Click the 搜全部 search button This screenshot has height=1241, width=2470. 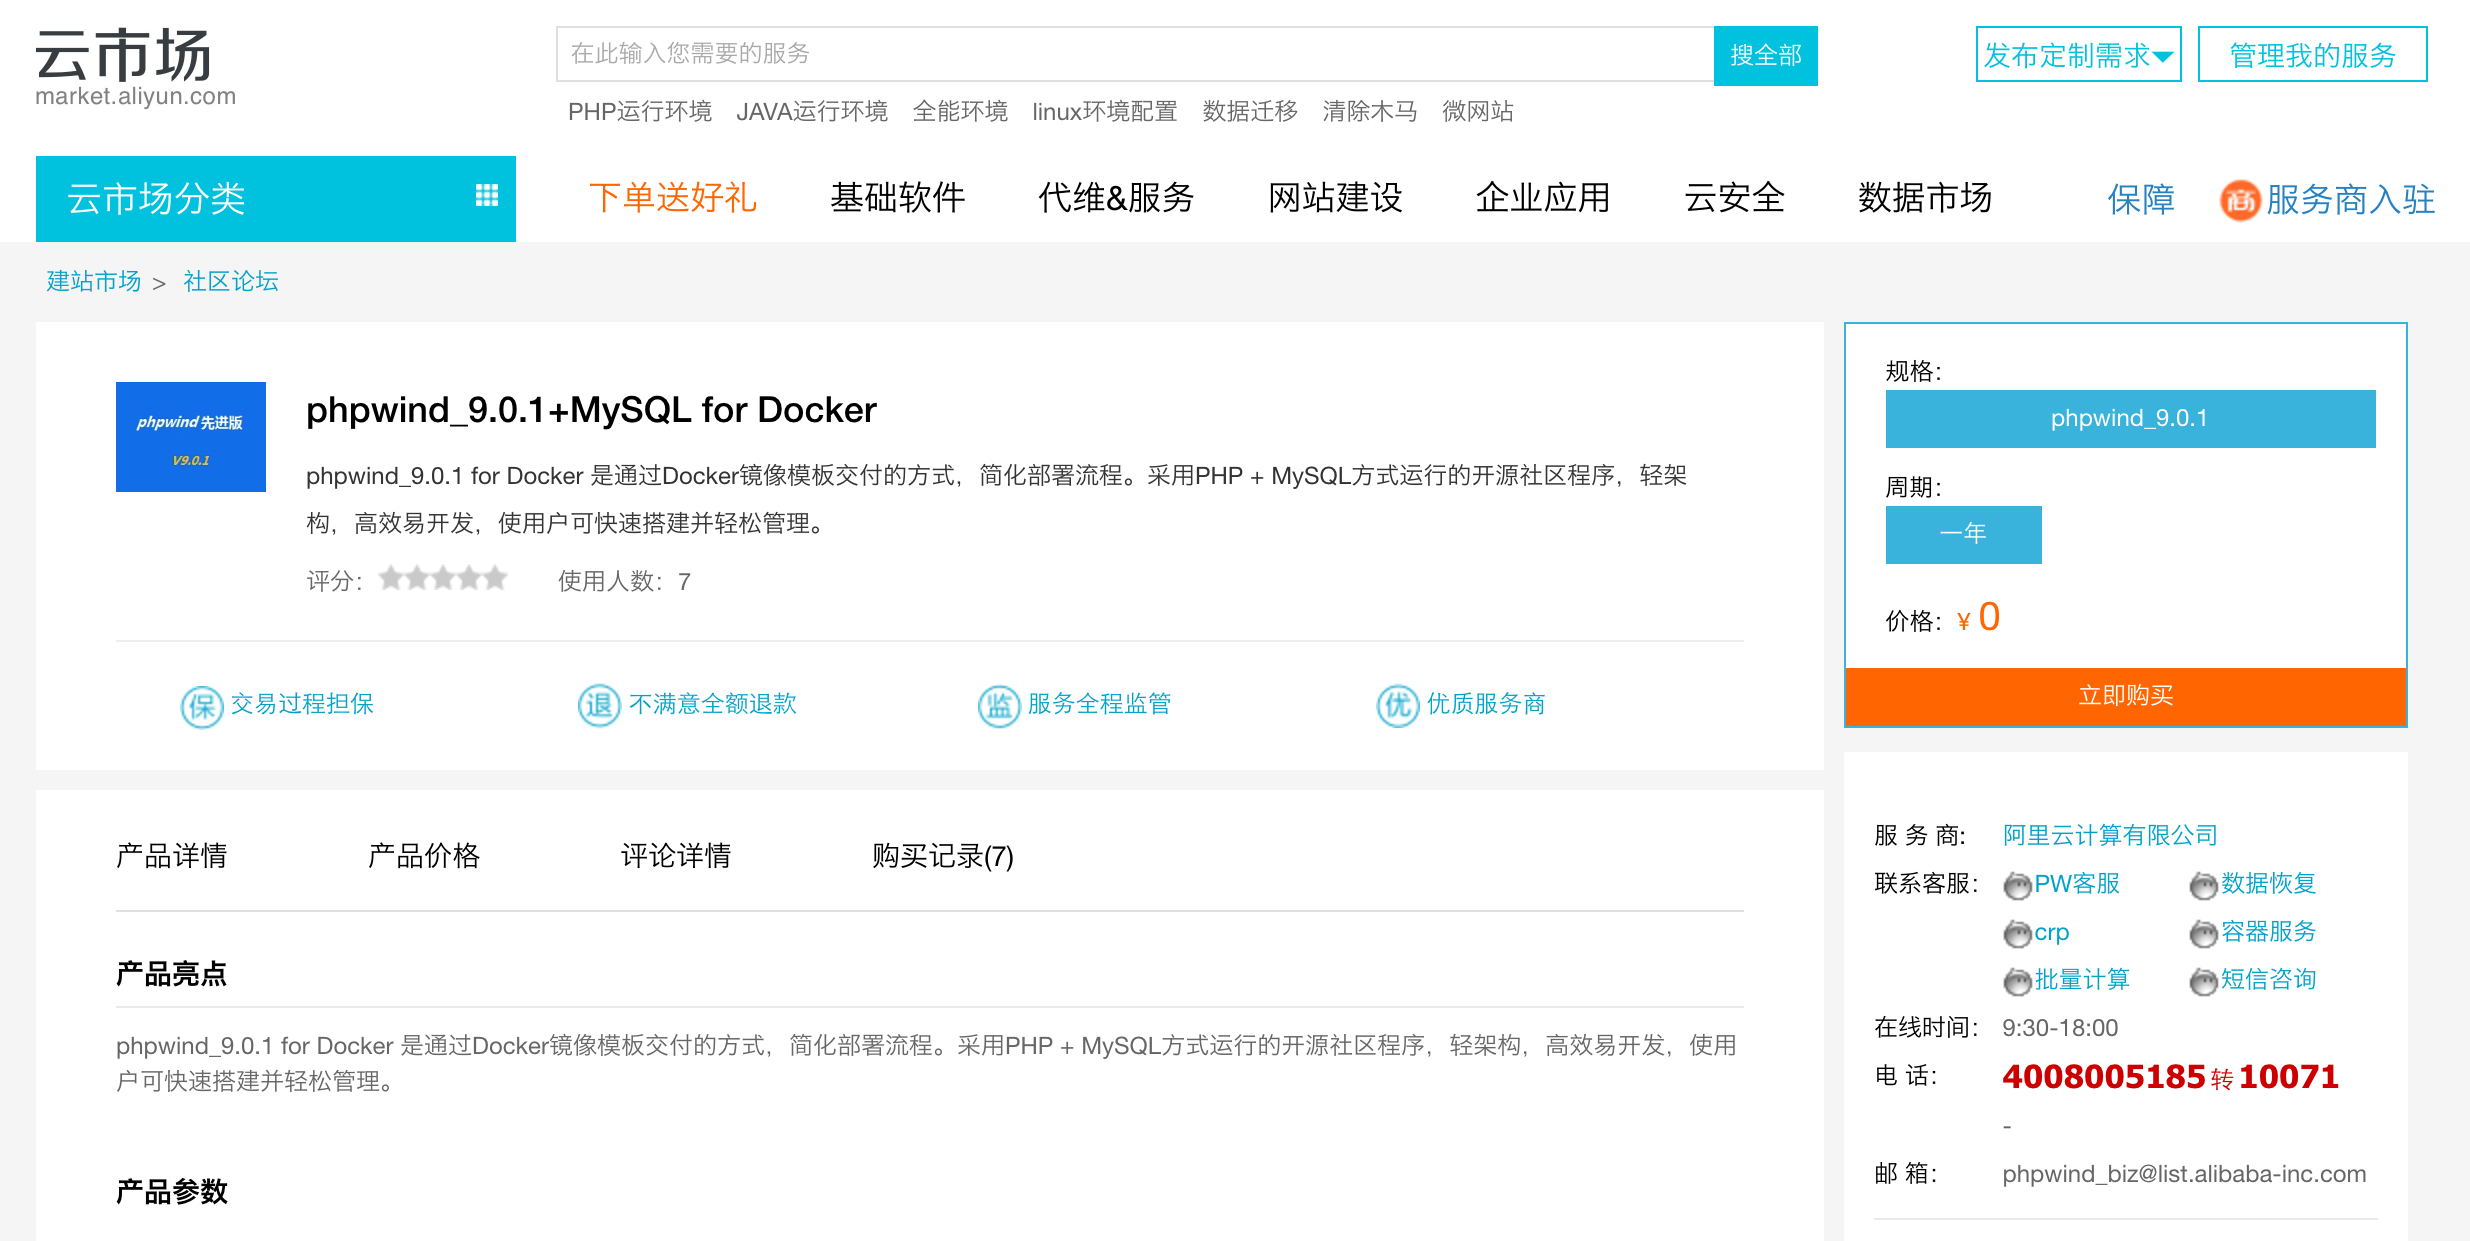pyautogui.click(x=1766, y=55)
